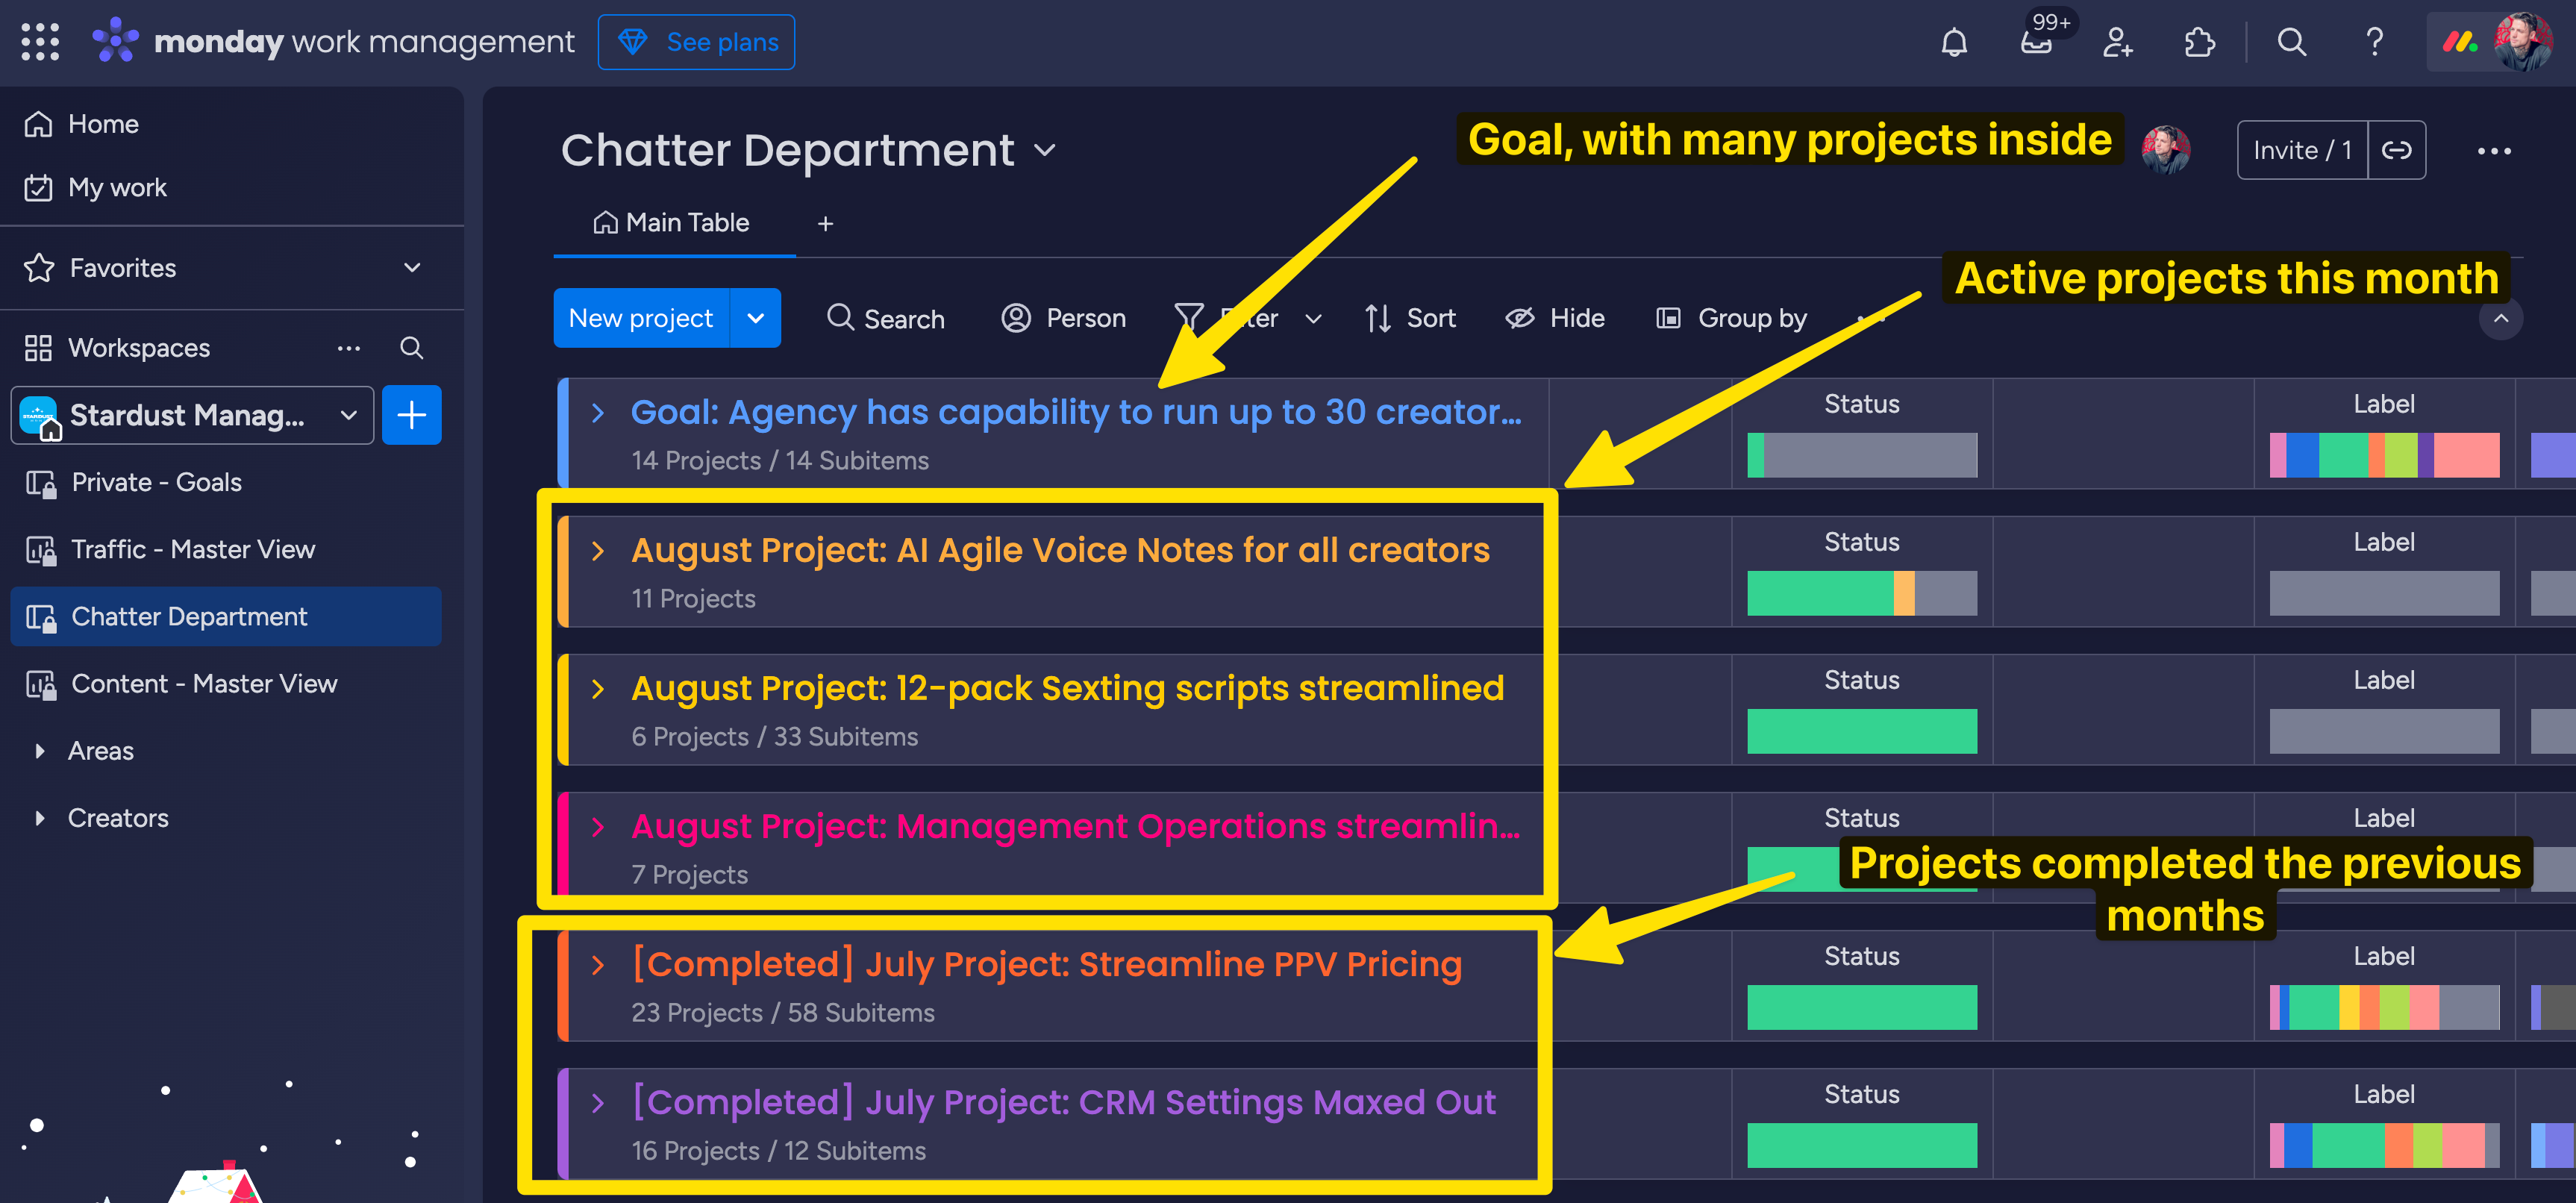Image resolution: width=2576 pixels, height=1203 pixels.
Task: Open the apps puzzle piece icon
Action: point(2199,42)
